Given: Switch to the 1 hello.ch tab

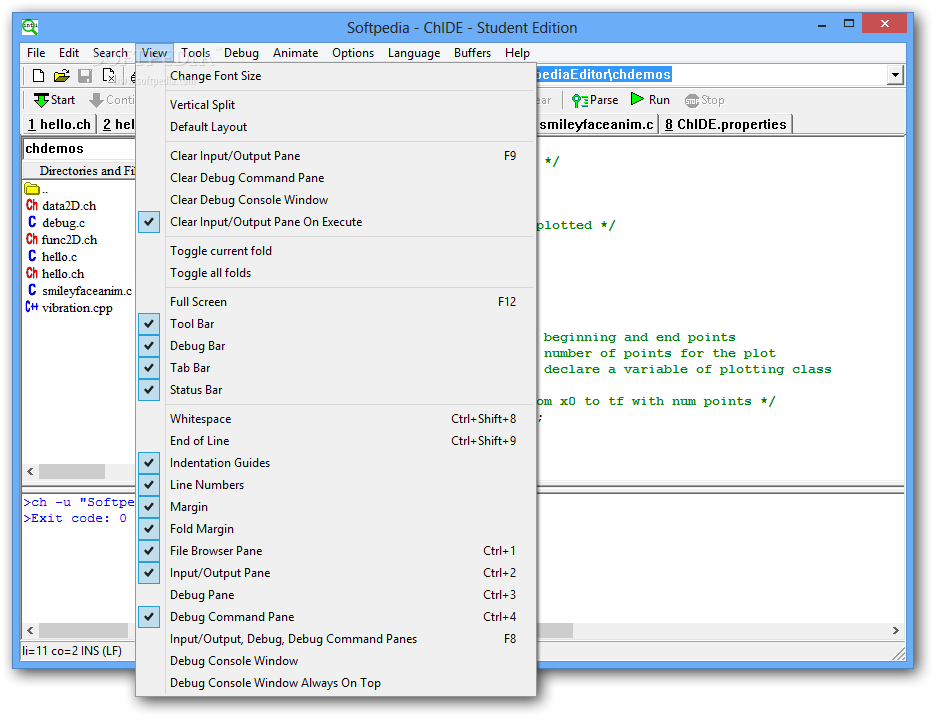Looking at the screenshot, I should [x=59, y=124].
